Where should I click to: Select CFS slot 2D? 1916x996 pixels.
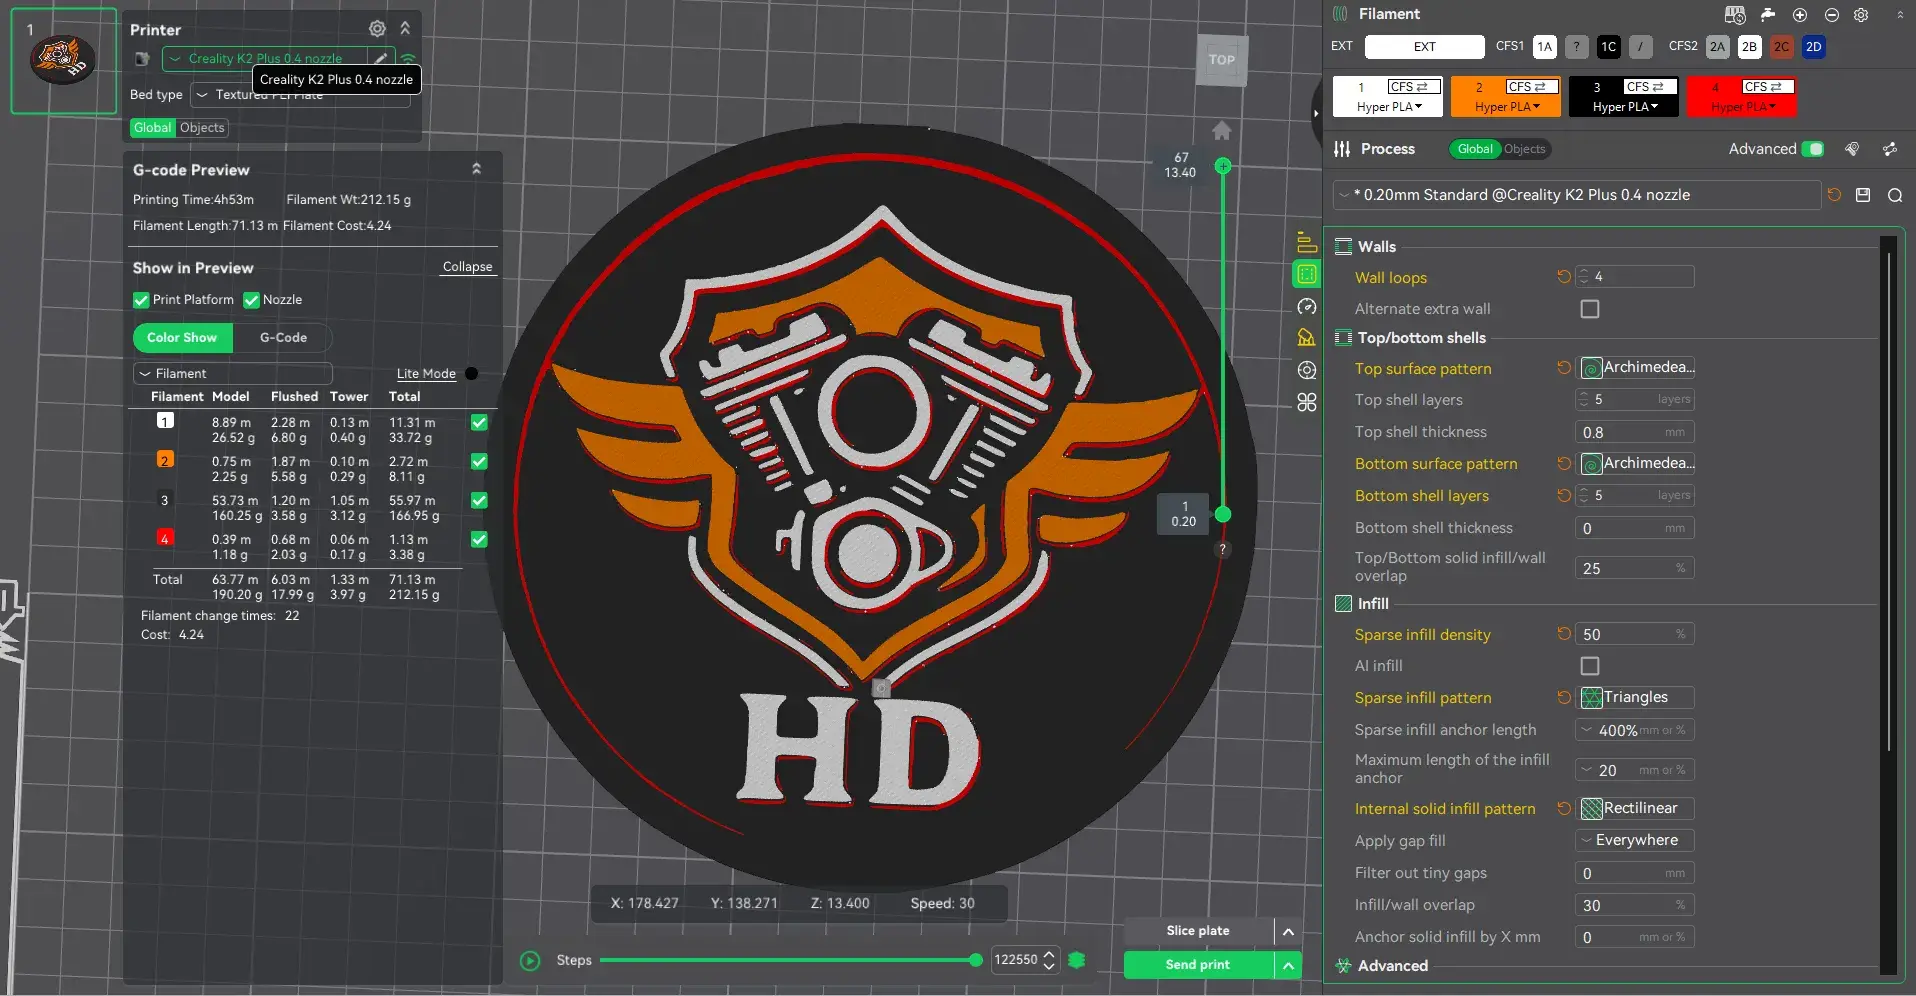pyautogui.click(x=1814, y=47)
